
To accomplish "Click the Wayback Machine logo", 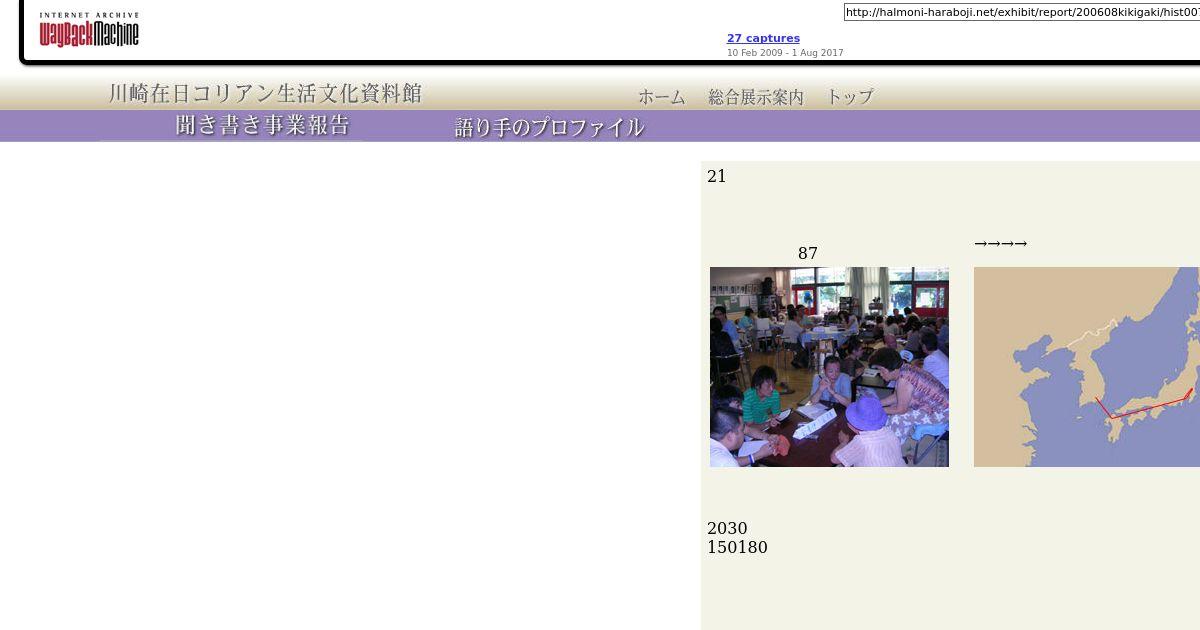I will (89, 30).
